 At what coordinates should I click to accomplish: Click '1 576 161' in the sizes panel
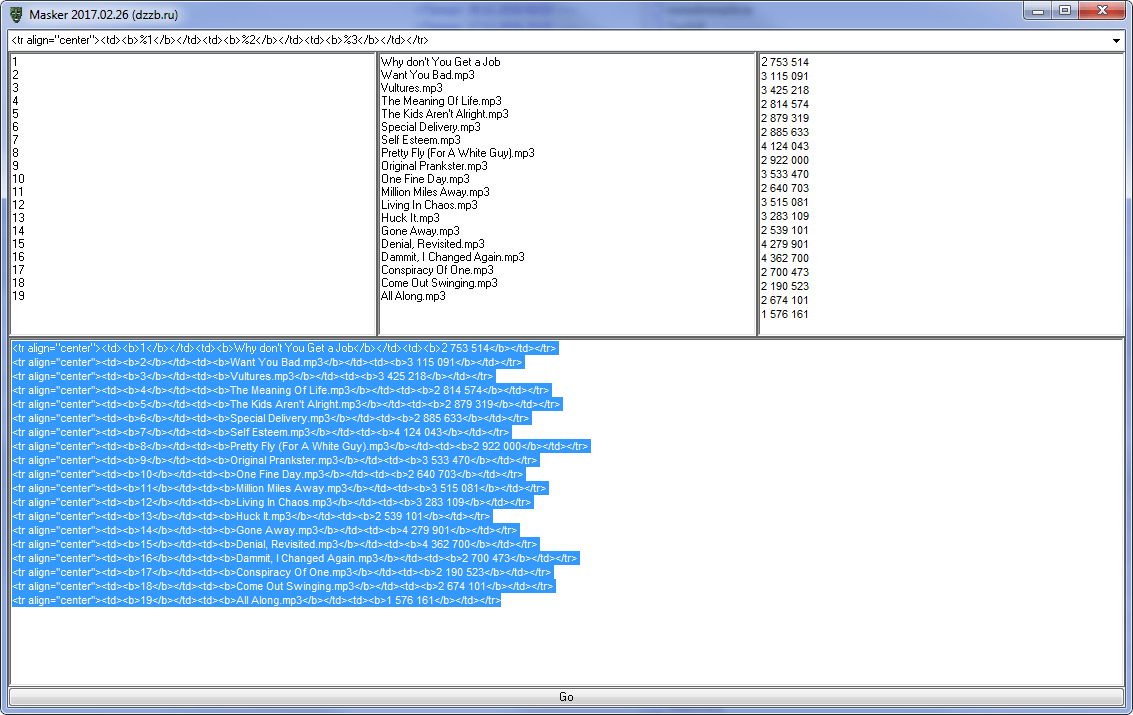785,314
